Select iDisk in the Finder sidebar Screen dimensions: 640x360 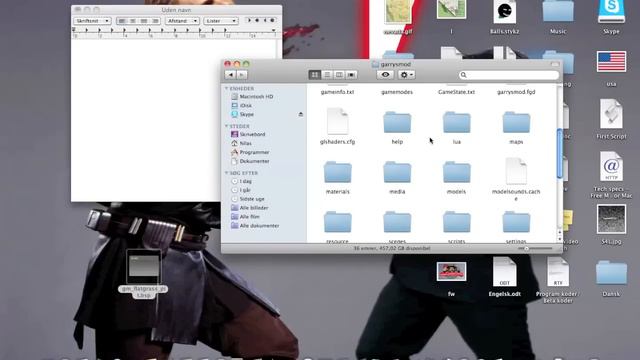point(242,105)
